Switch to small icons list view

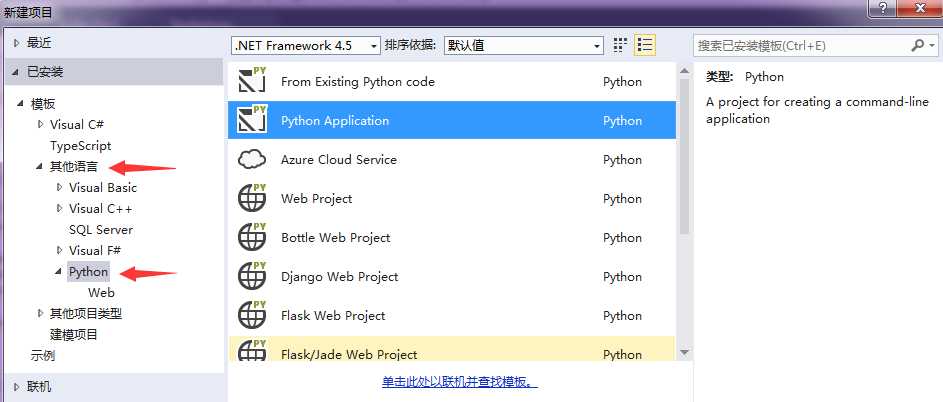point(645,45)
